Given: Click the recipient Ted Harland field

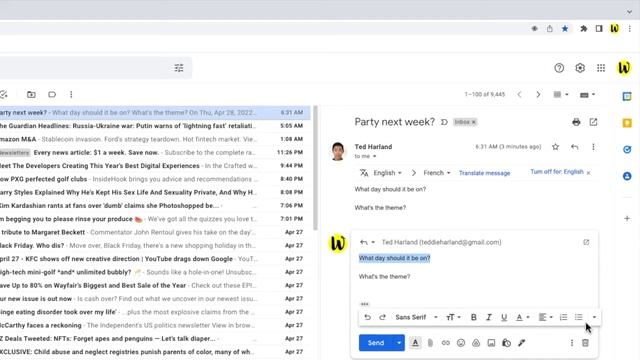Looking at the screenshot, I should [441, 242].
